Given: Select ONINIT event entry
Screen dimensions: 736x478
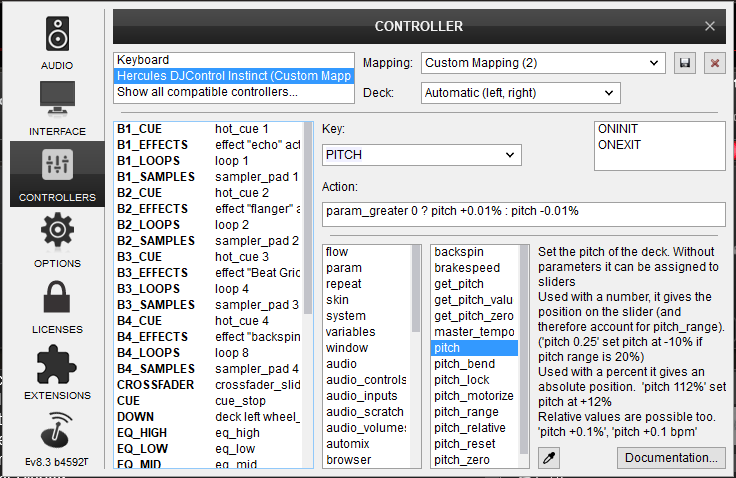Looking at the screenshot, I should pyautogui.click(x=659, y=129).
